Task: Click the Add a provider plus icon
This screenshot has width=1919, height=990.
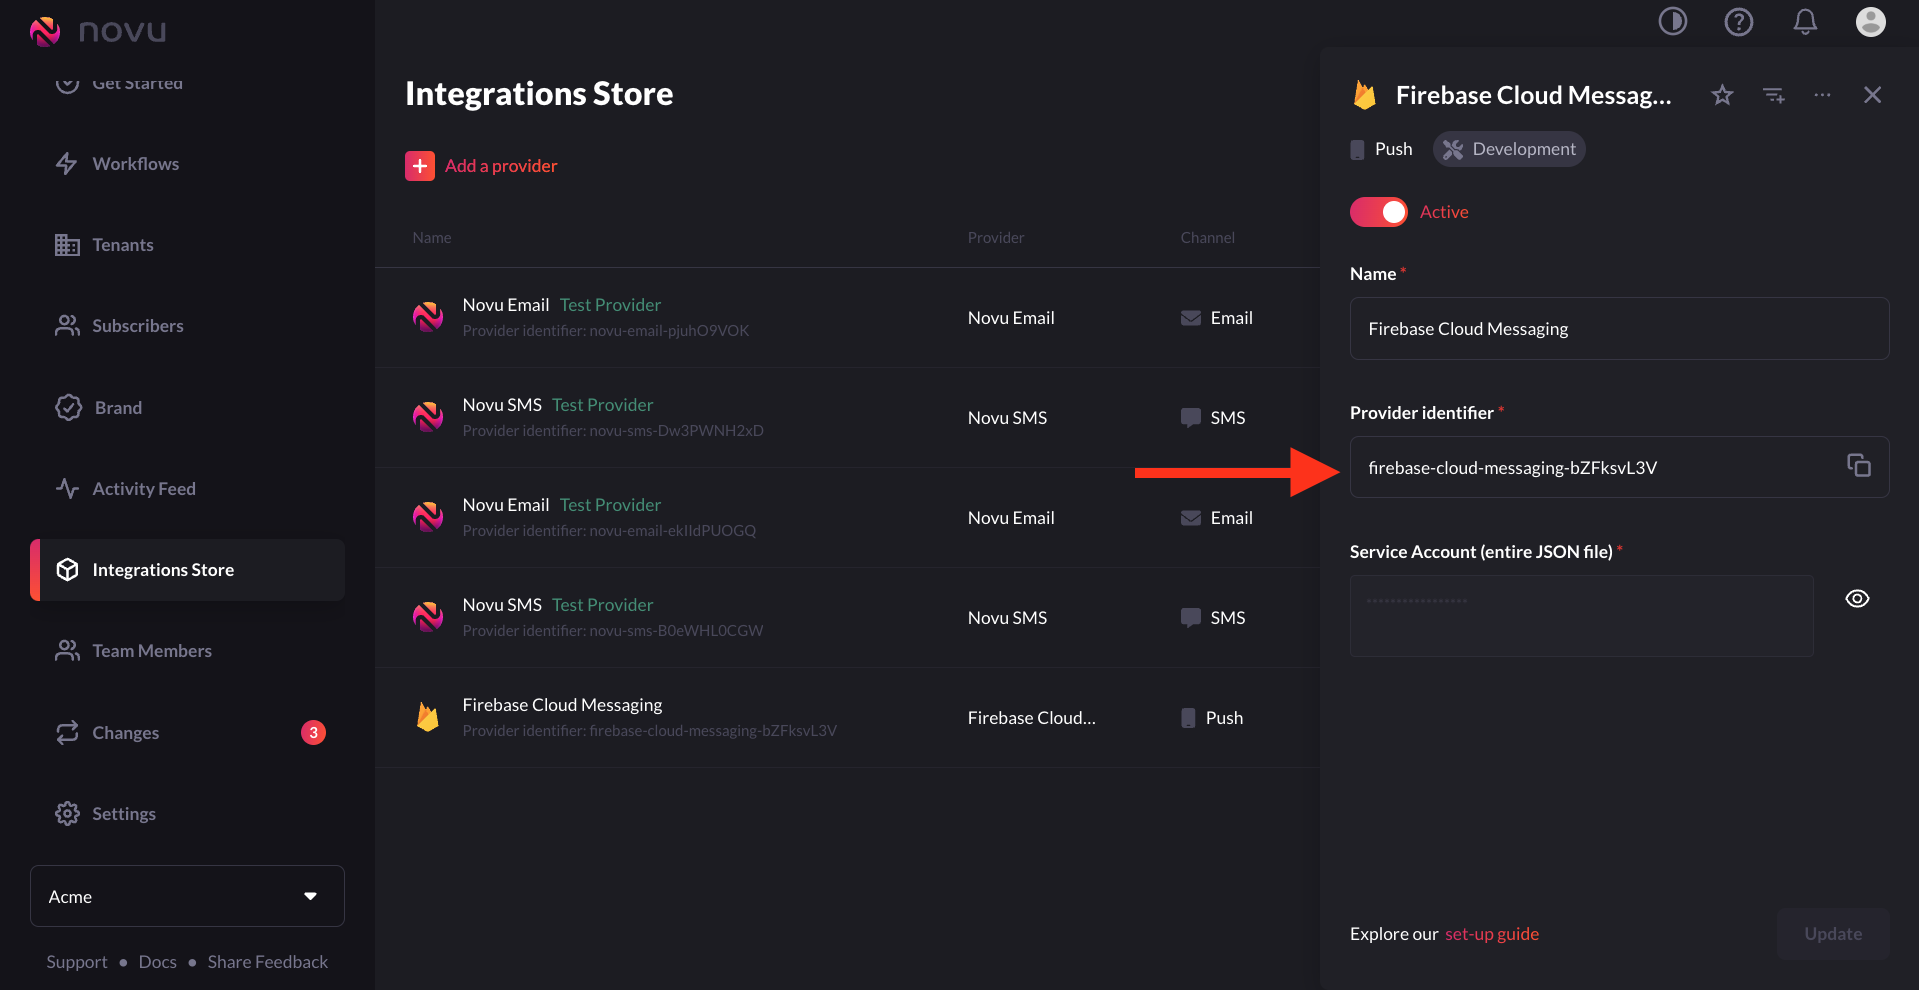Action: point(420,166)
